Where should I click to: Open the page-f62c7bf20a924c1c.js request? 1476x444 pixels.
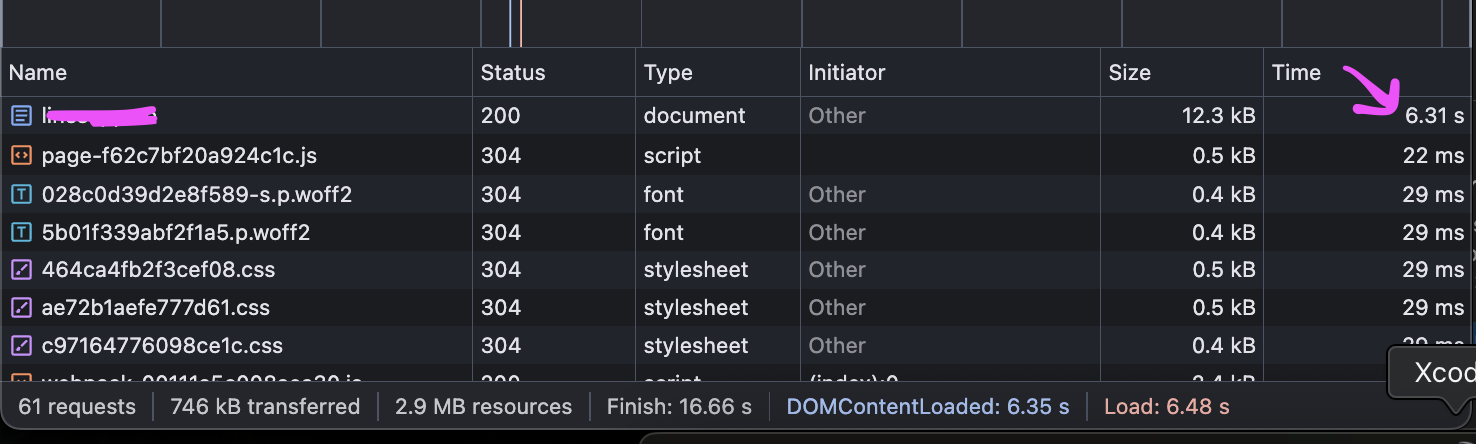click(179, 156)
